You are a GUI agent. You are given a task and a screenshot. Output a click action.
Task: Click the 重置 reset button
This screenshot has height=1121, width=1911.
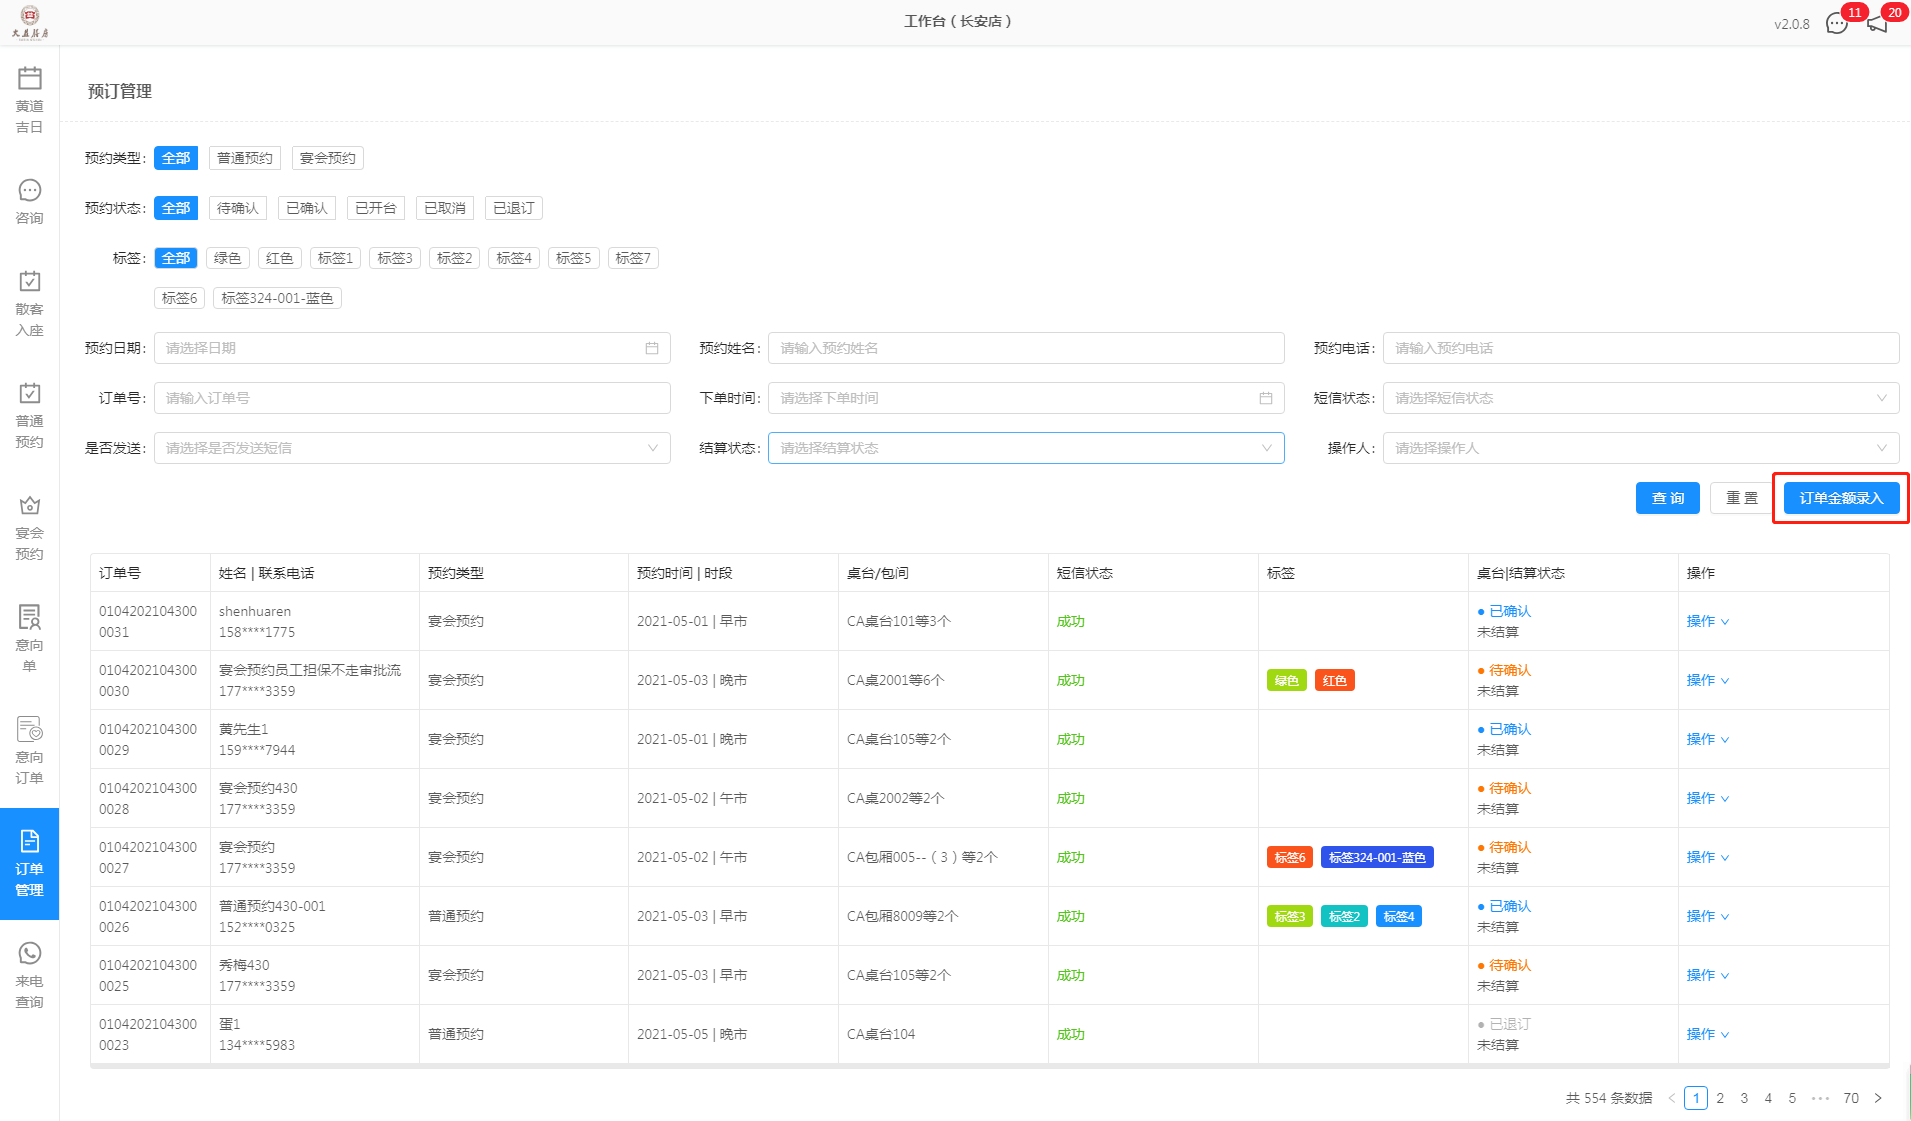(x=1742, y=498)
